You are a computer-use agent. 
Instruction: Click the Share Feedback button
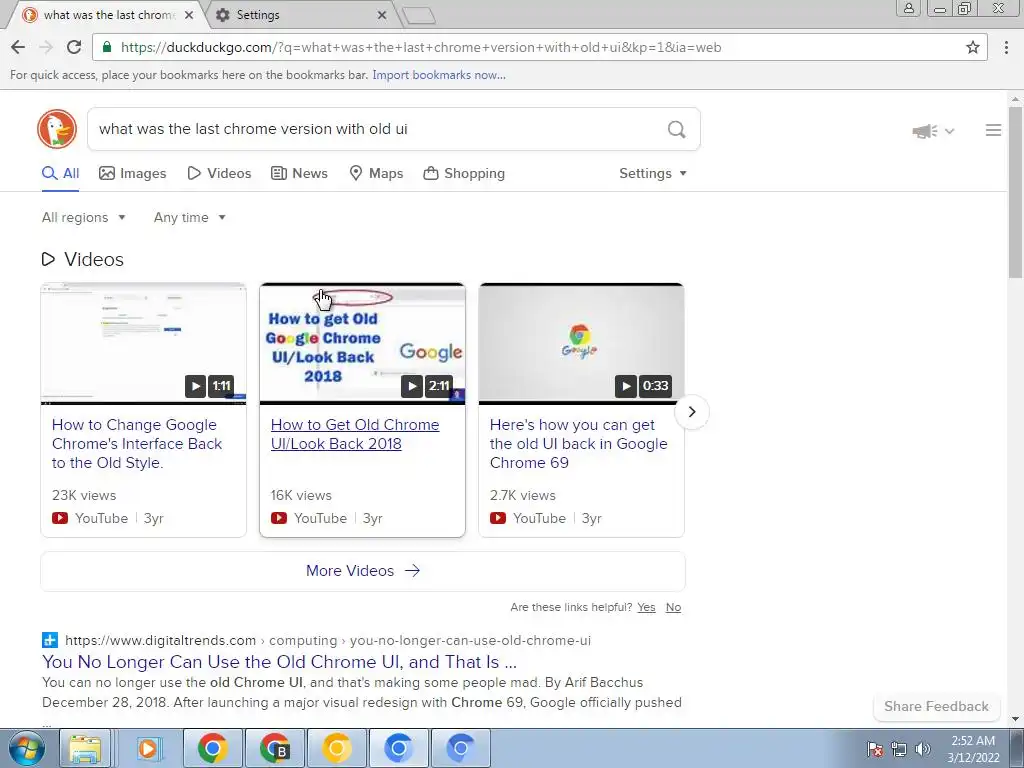[x=936, y=707]
